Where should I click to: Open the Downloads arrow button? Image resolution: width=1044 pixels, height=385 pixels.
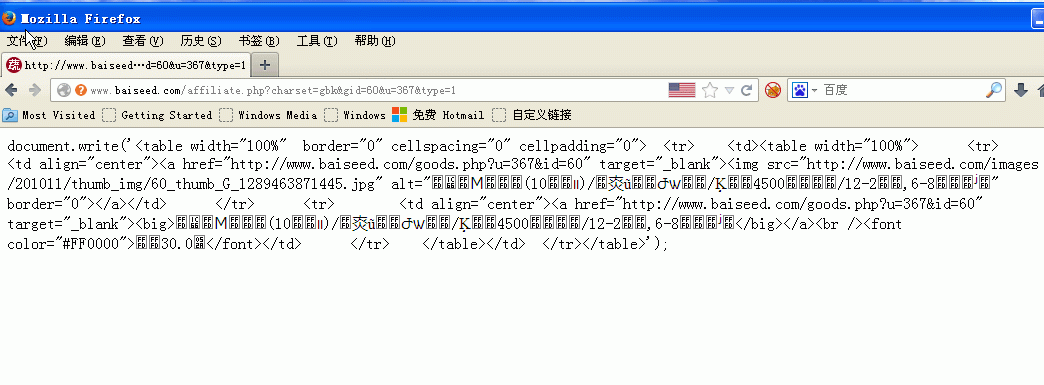(x=1021, y=91)
